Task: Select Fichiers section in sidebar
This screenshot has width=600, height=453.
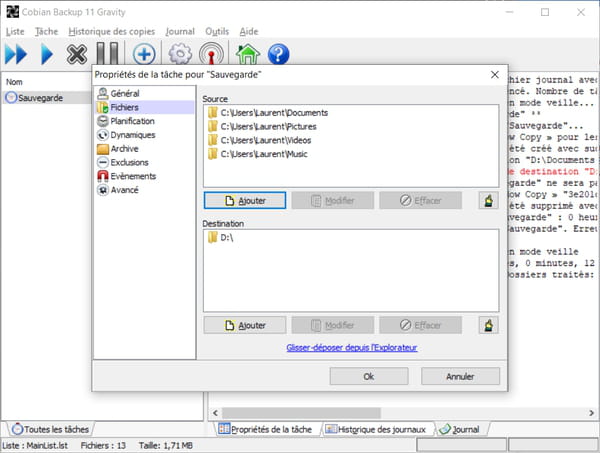Action: point(144,107)
